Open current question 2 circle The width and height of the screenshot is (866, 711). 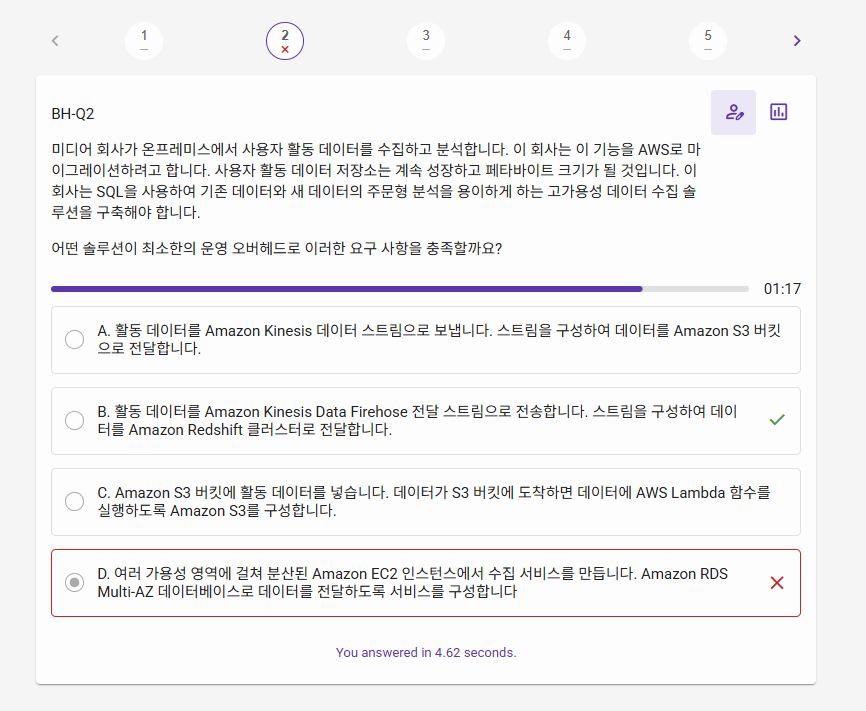[285, 40]
